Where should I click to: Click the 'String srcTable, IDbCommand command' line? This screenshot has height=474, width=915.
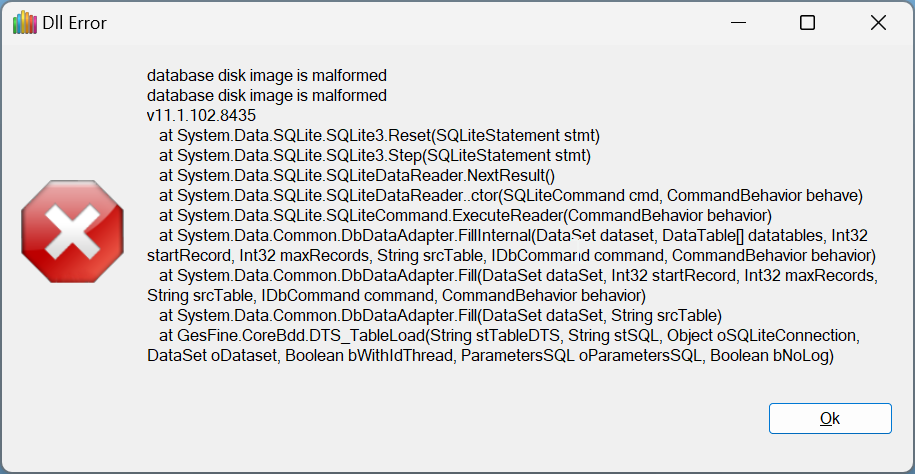coord(396,295)
